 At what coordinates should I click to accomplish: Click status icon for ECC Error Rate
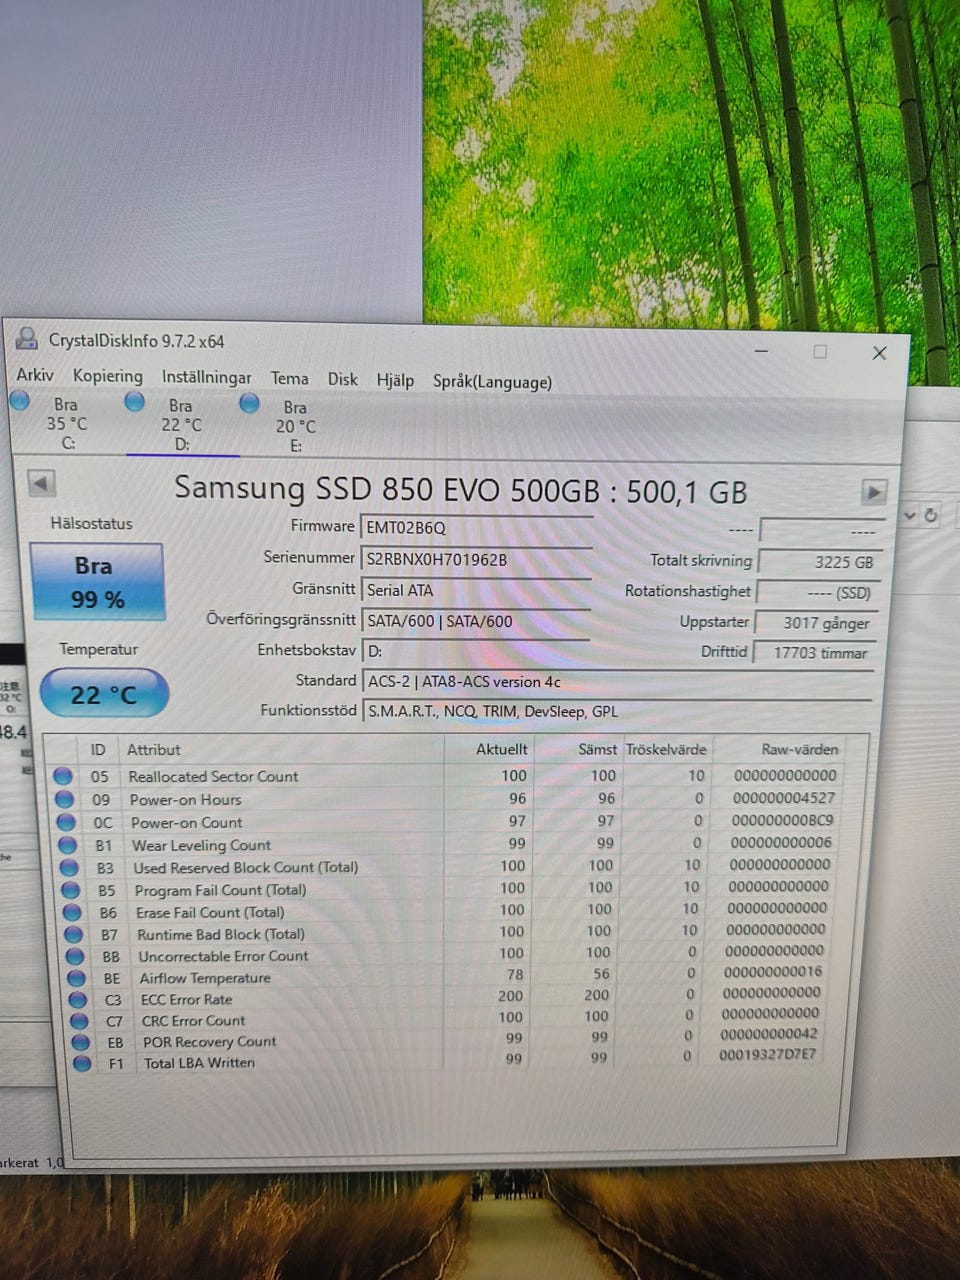click(x=78, y=999)
